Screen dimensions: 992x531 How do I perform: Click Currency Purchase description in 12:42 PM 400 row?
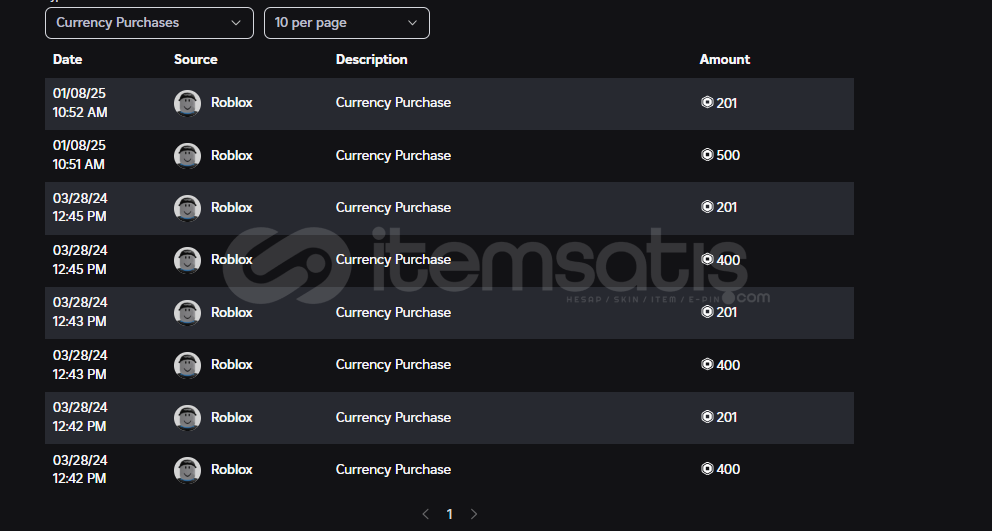(393, 470)
